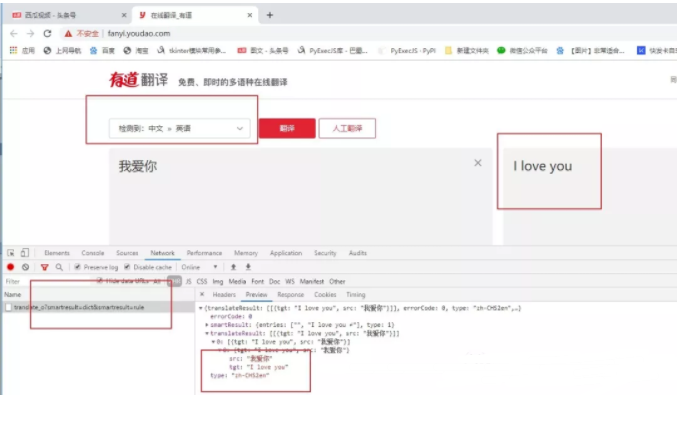
Task: Open the language pair dropdown 中文 » 英语
Action: tap(180, 128)
